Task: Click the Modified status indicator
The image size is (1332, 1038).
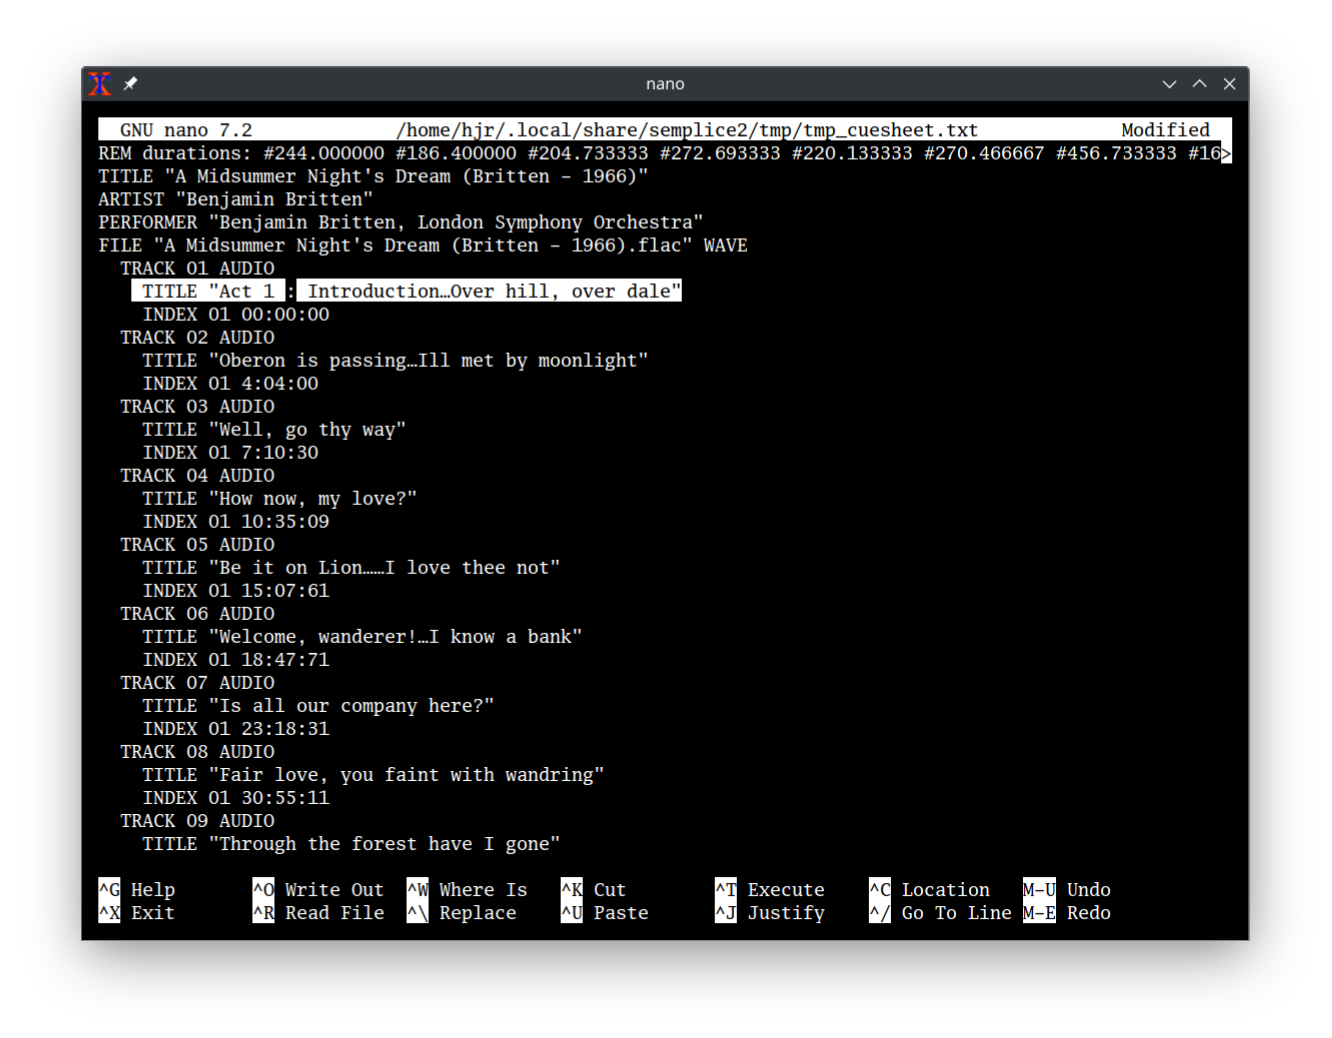Action: pyautogui.click(x=1165, y=129)
